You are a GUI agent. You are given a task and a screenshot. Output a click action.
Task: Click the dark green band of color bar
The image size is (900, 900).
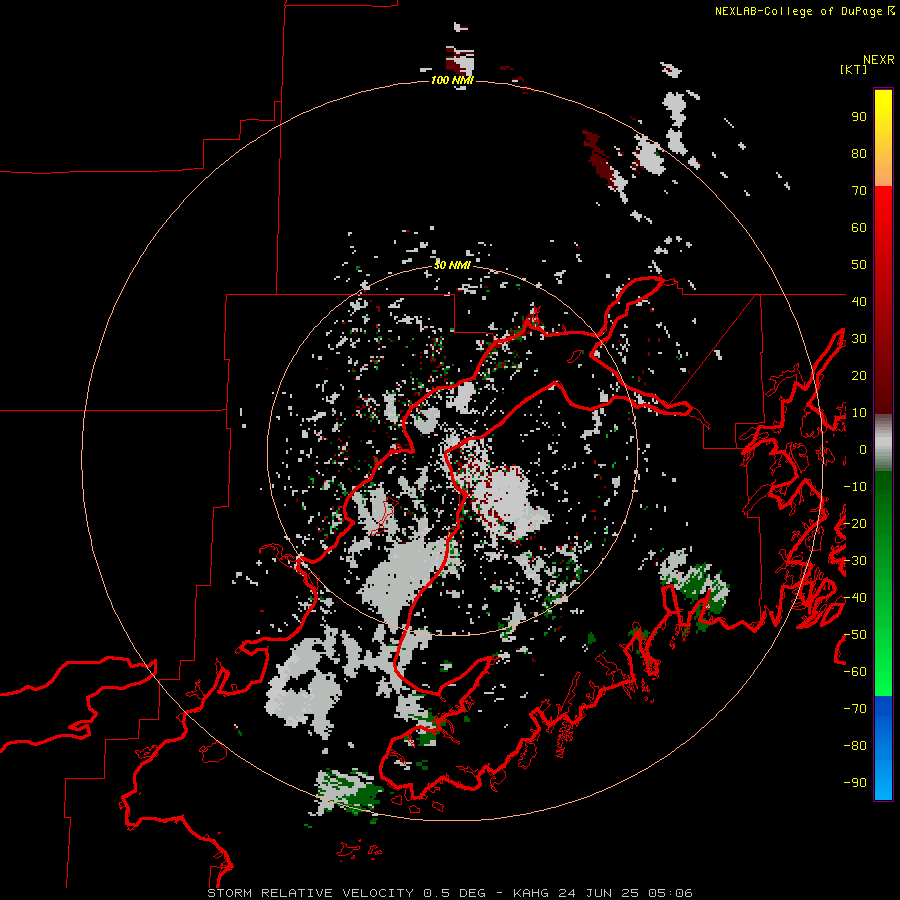(883, 494)
